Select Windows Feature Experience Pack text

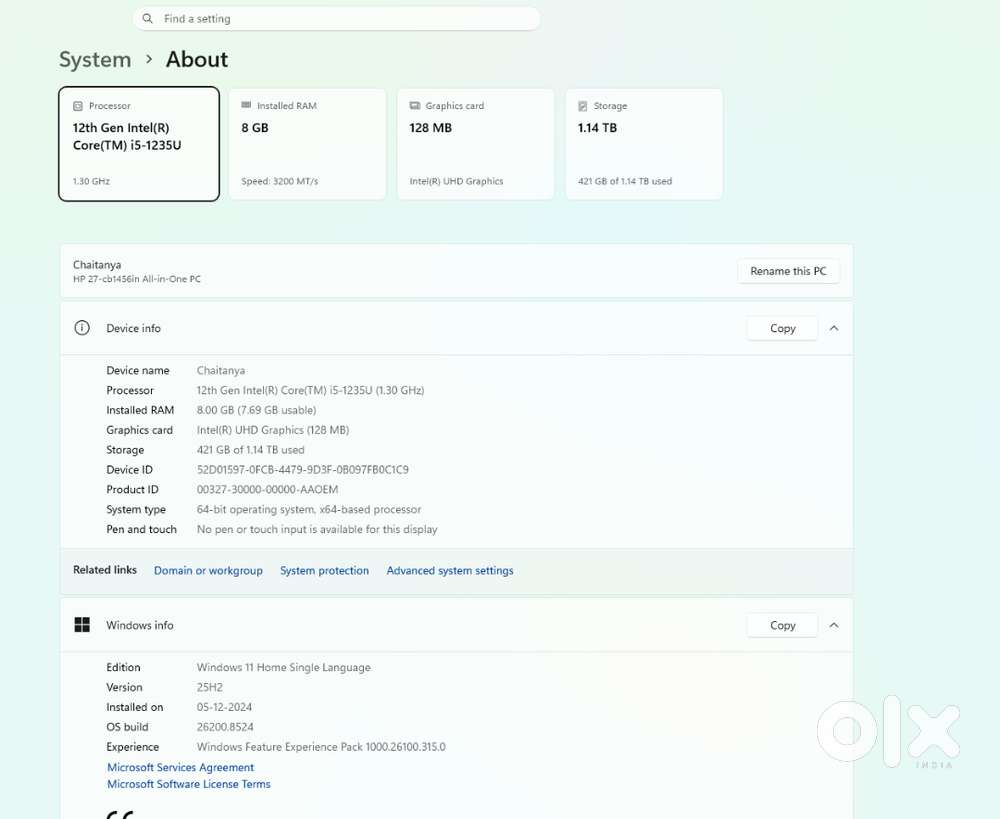[321, 747]
